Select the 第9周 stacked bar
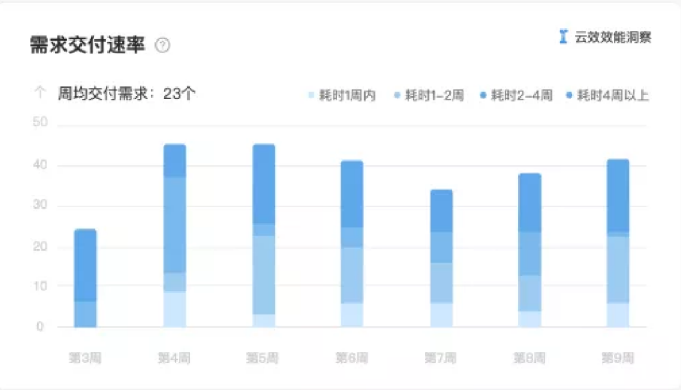Screen dimensions: 681x390 coord(618,243)
